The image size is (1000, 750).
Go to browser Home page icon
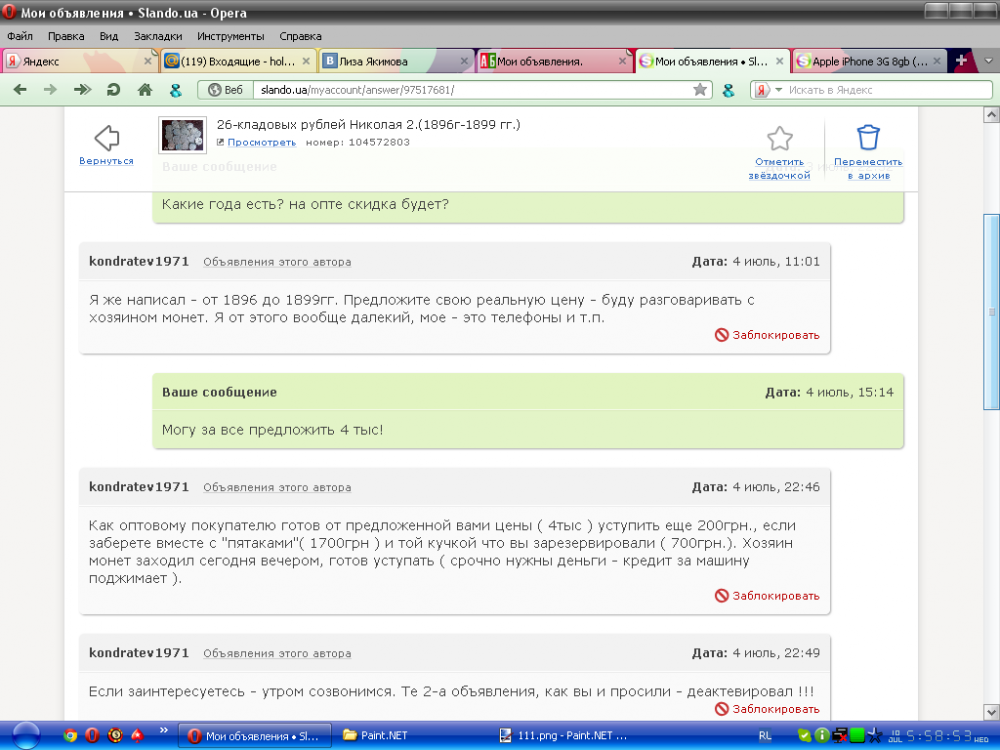(x=144, y=90)
